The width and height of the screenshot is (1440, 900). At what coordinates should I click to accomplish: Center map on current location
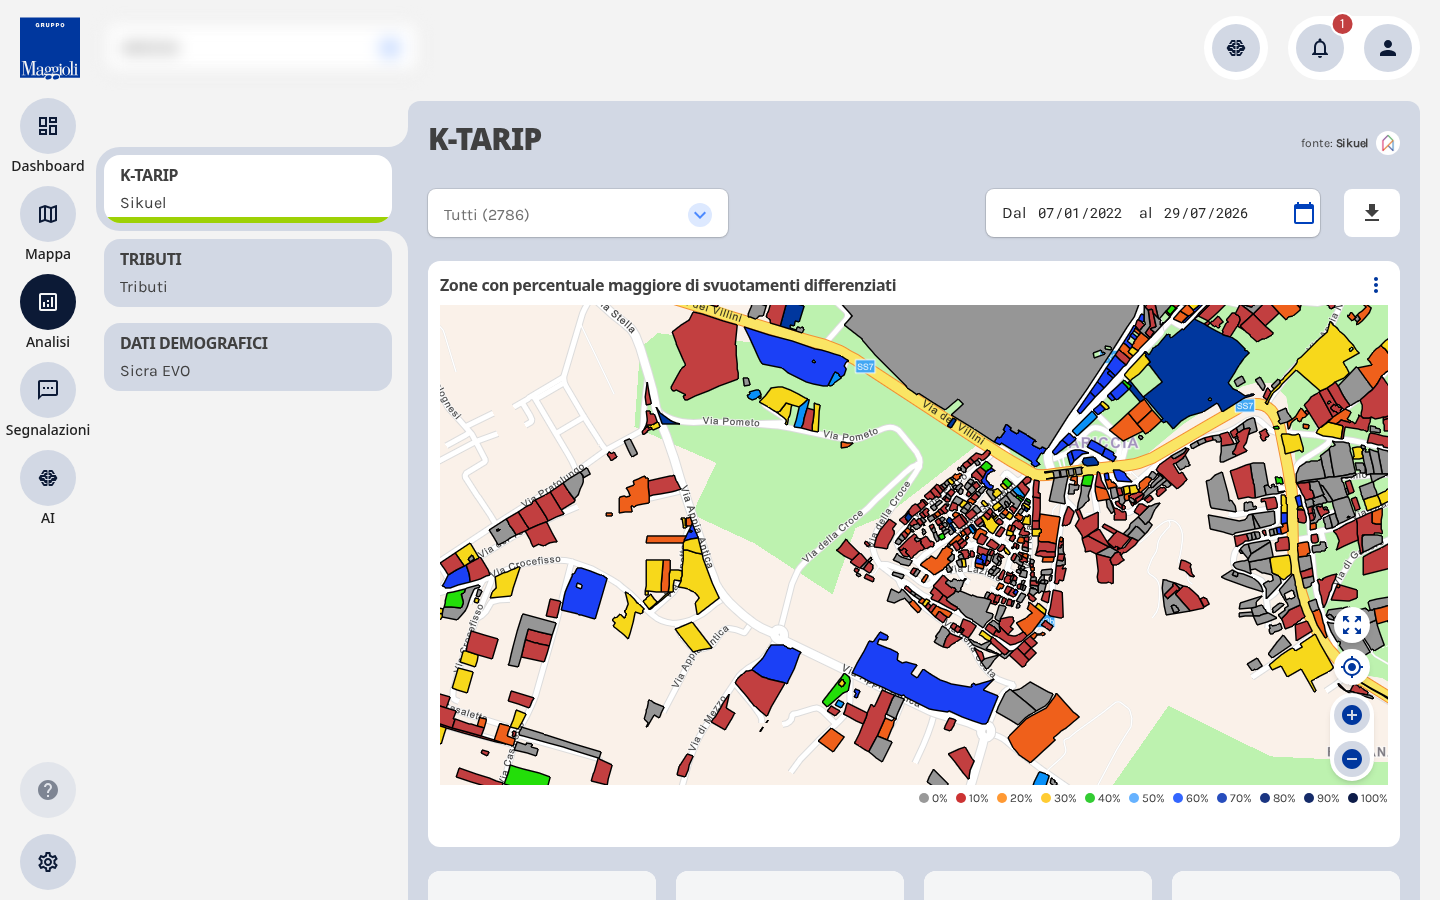coord(1352,667)
